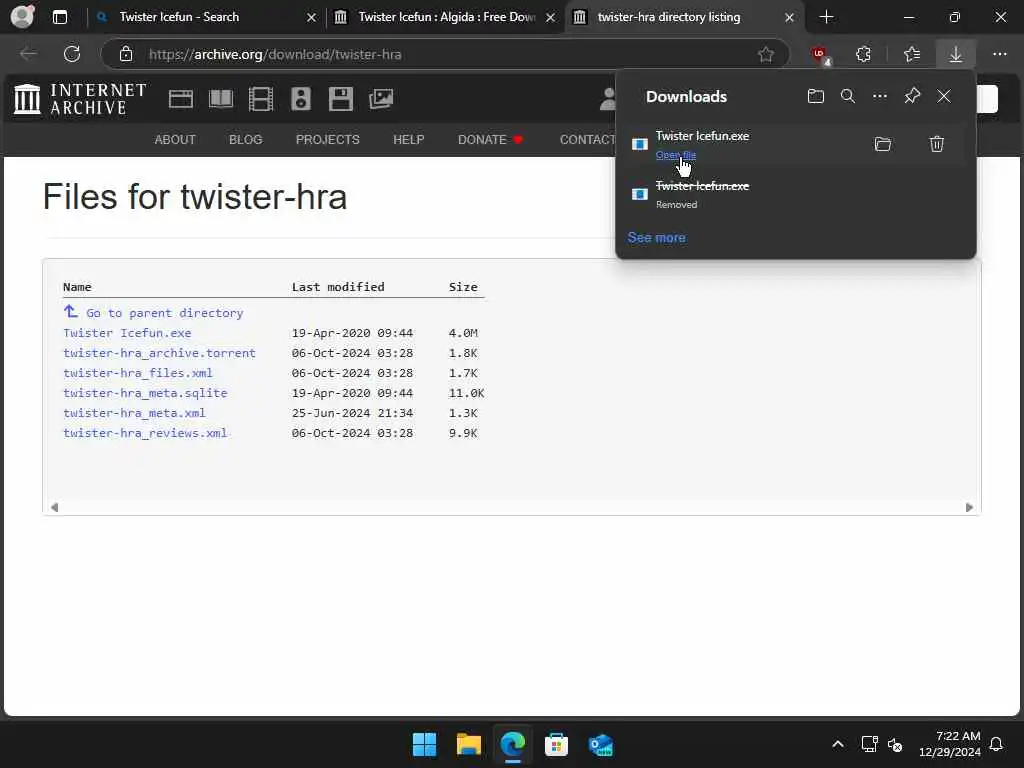Open twister-hra_reviews.xml link
Viewport: 1024px width, 768px height.
click(x=145, y=433)
